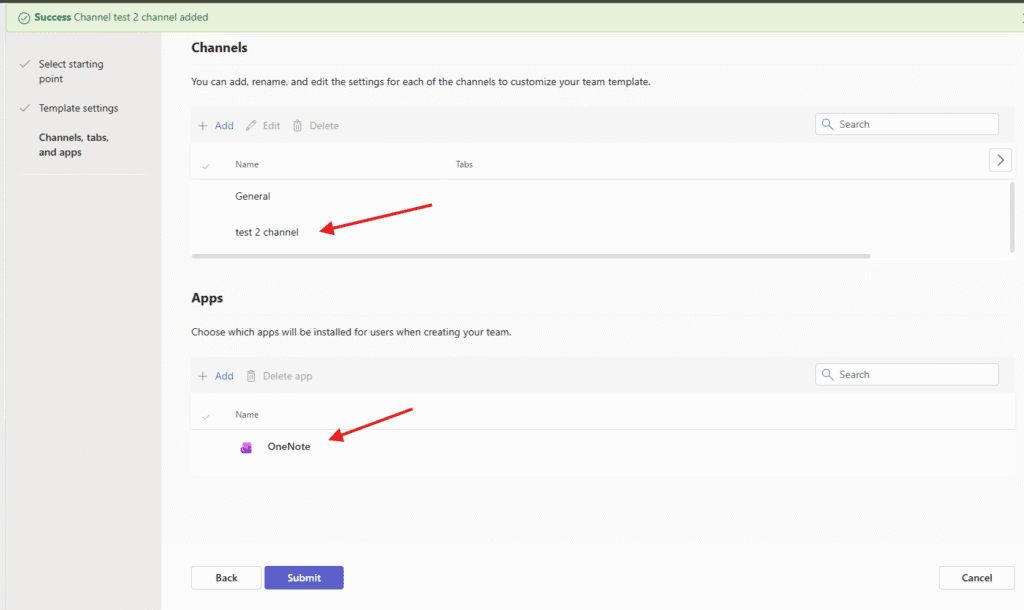Sort apps by the Name column header
Viewport: 1024px width, 610px height.
(x=247, y=414)
